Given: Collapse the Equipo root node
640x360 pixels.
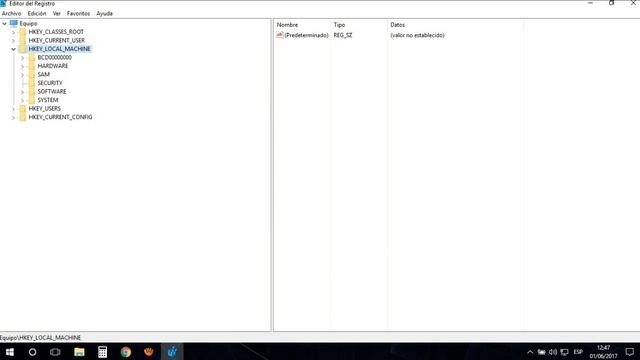Looking at the screenshot, I should pyautogui.click(x=4, y=24).
